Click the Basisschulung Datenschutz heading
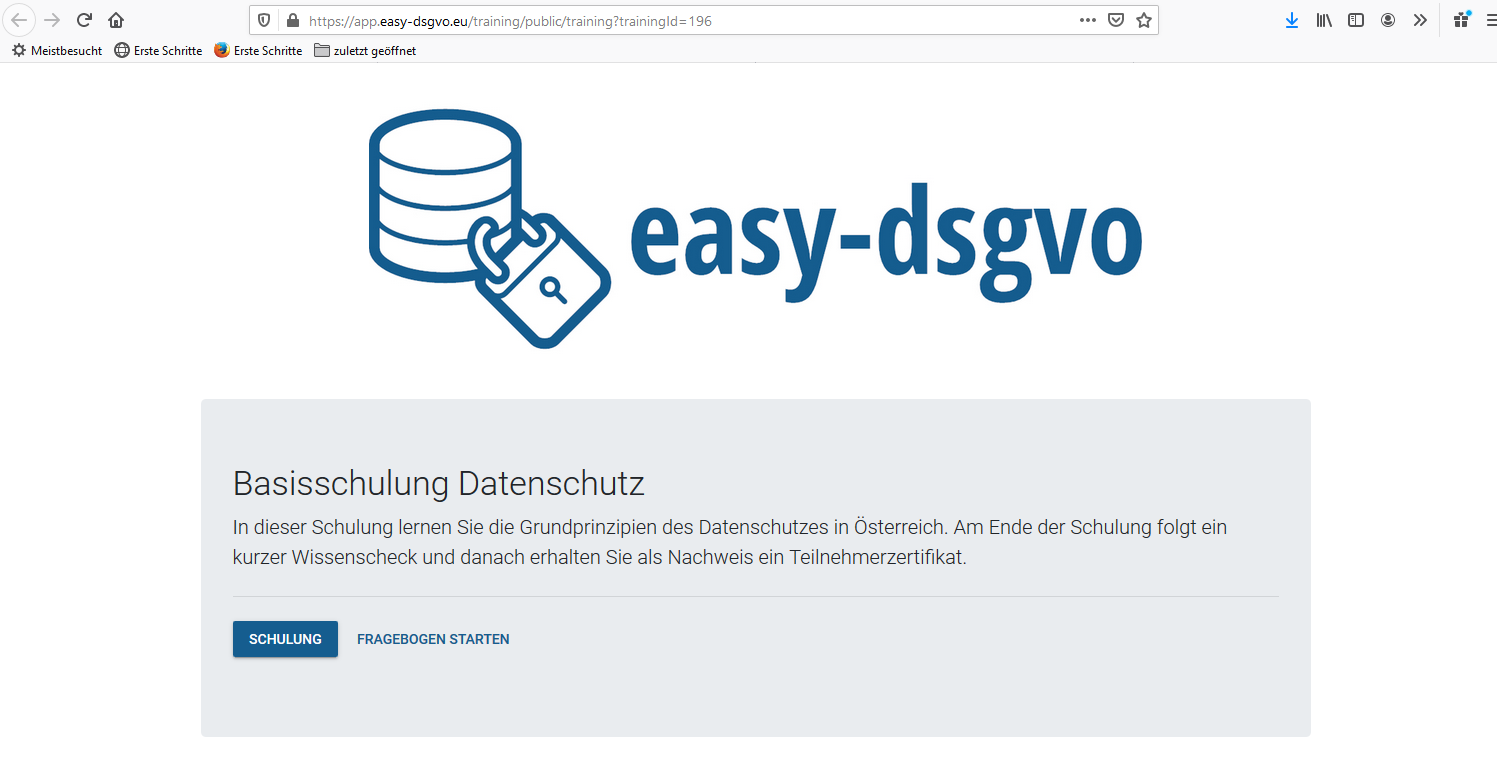 [x=439, y=484]
